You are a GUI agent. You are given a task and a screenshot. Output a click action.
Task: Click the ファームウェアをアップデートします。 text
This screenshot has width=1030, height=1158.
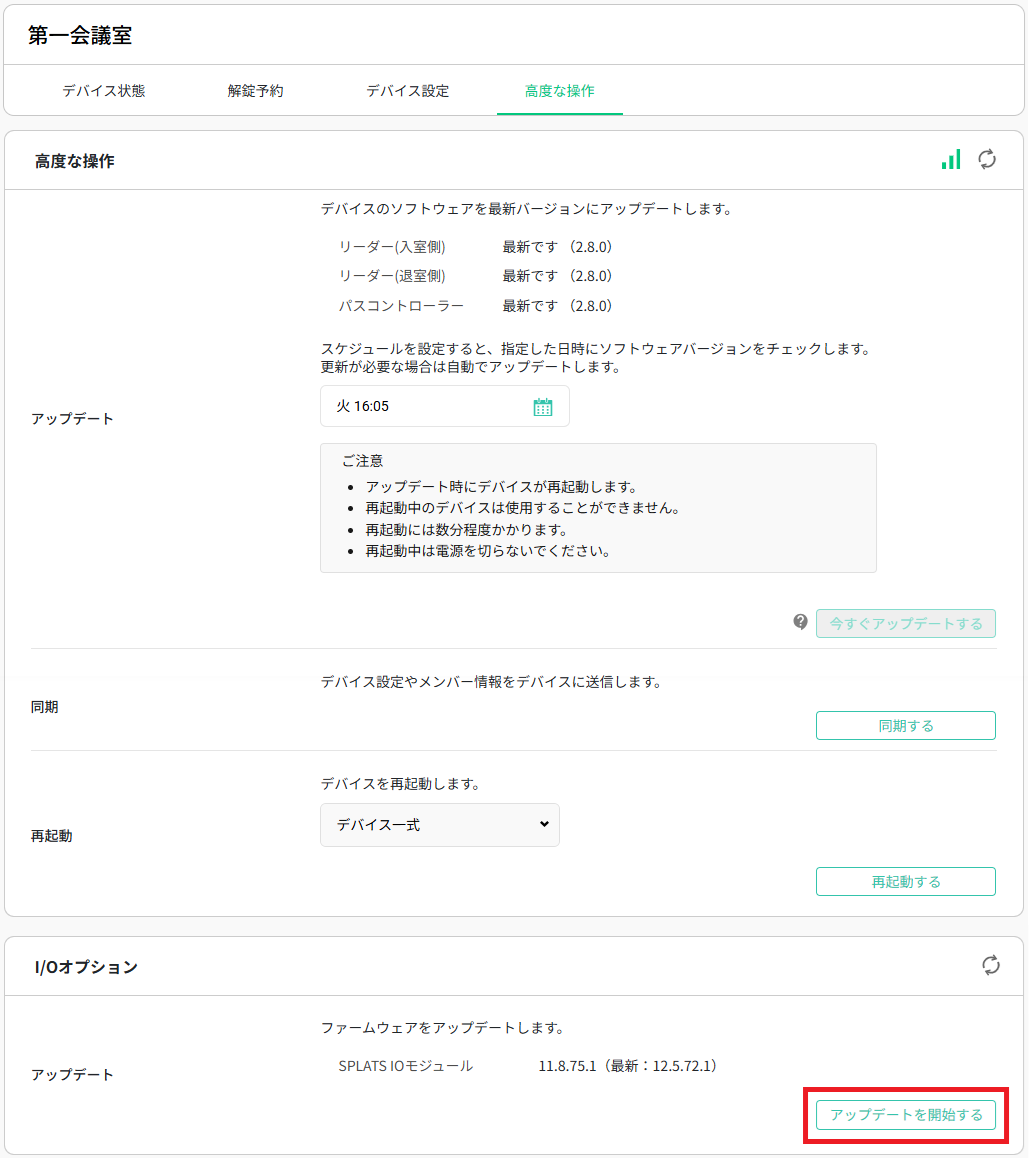(443, 1027)
